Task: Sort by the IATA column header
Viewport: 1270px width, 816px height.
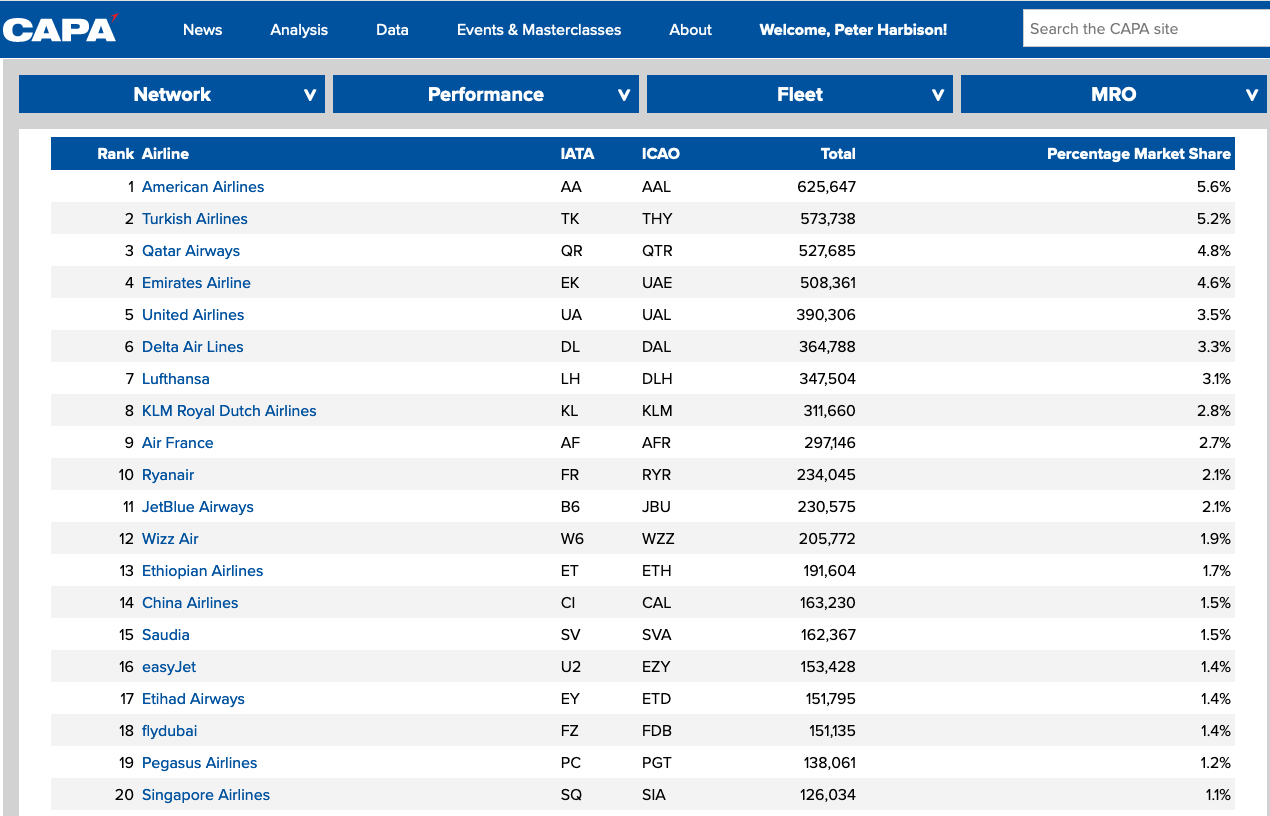Action: 577,154
